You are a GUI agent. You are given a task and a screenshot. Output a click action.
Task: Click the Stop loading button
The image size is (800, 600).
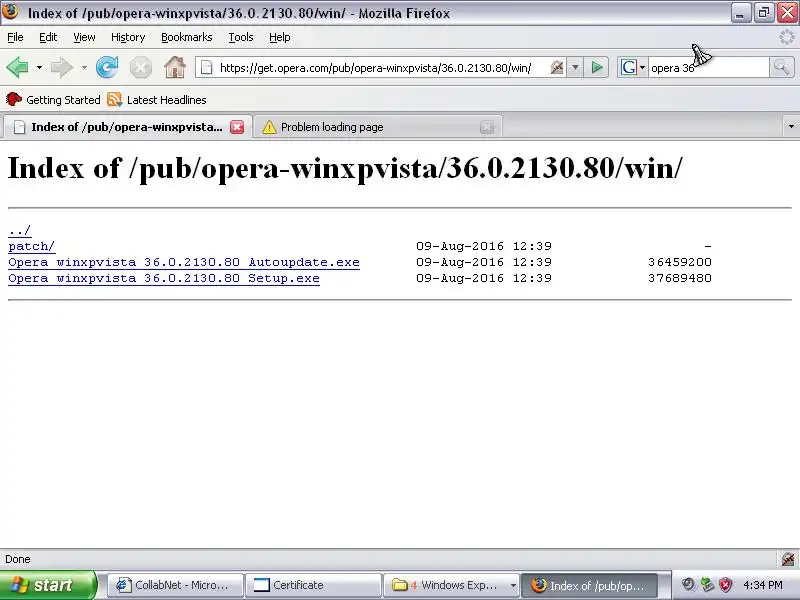(x=141, y=67)
